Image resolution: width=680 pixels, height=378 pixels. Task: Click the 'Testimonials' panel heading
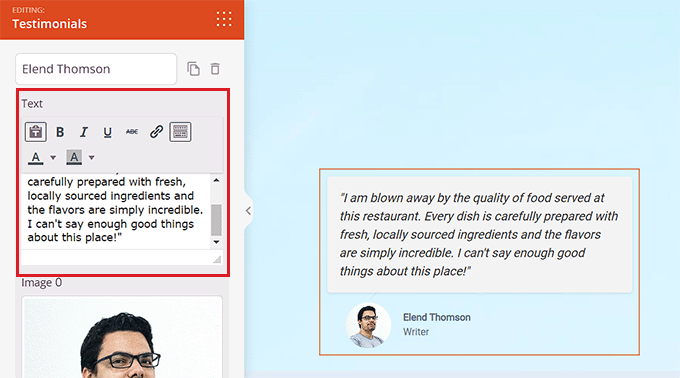coord(49,24)
